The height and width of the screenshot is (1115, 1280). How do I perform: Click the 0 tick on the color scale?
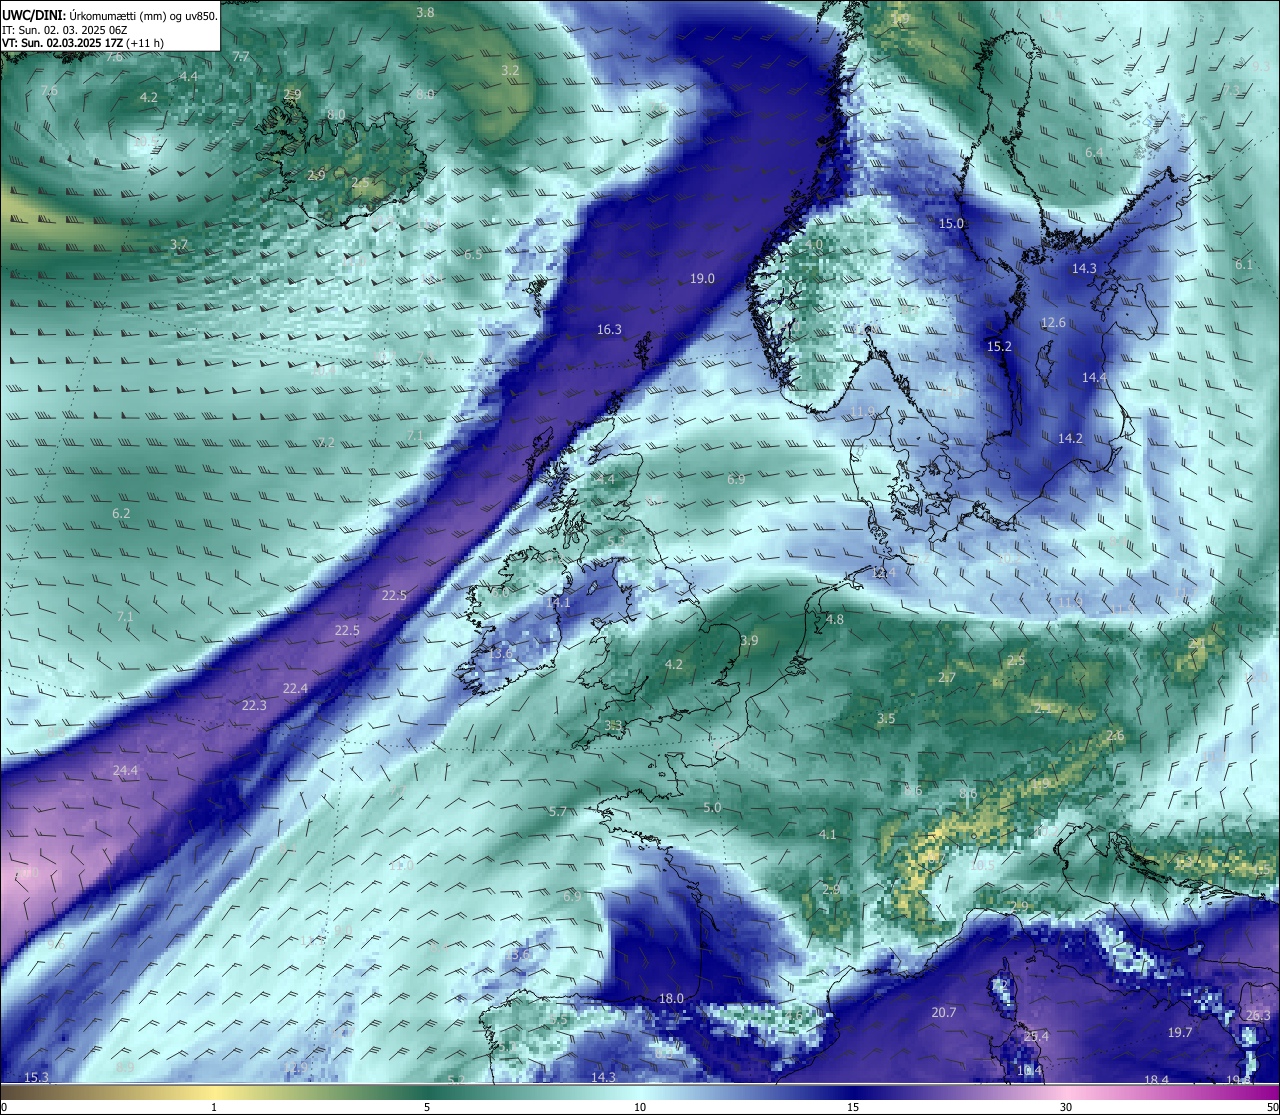pyautogui.click(x=4, y=1107)
